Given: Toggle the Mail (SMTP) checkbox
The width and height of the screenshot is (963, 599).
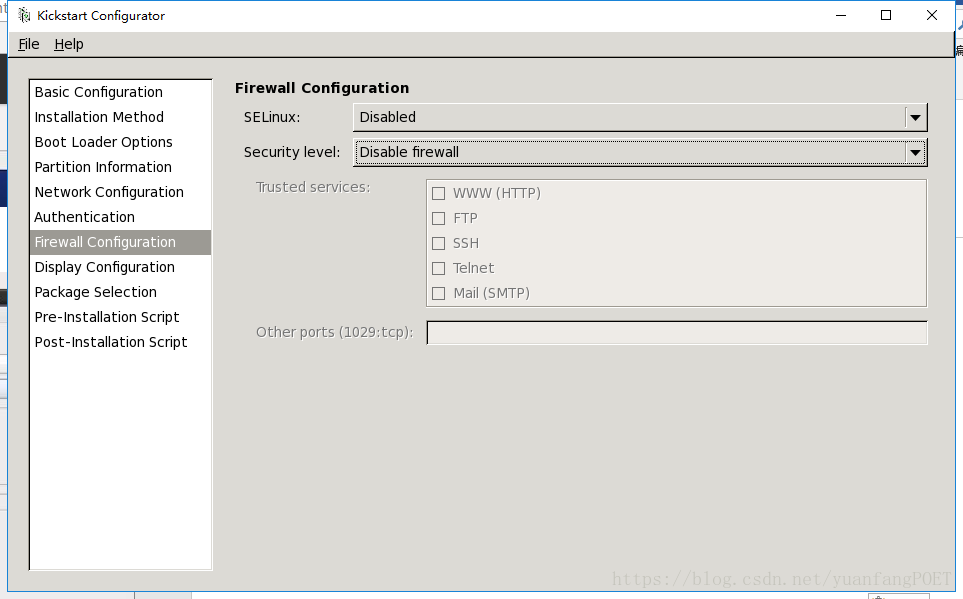Looking at the screenshot, I should 439,294.
